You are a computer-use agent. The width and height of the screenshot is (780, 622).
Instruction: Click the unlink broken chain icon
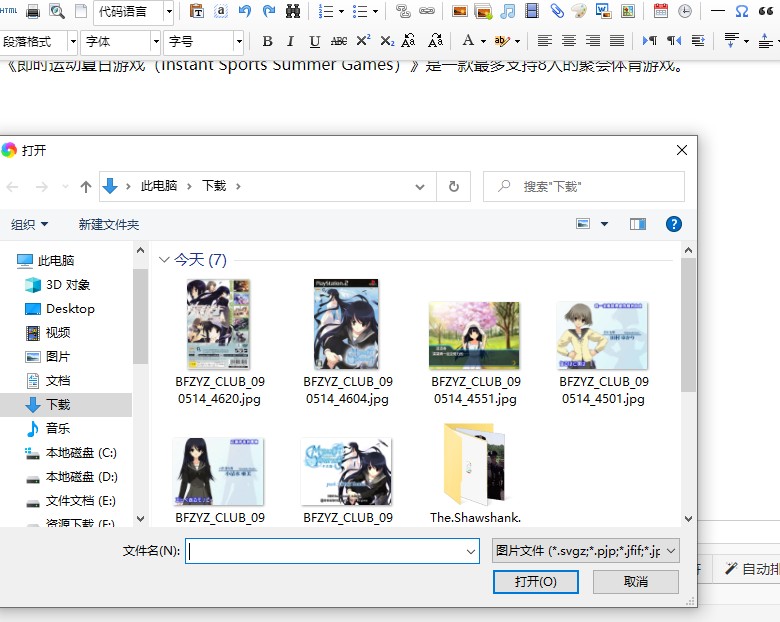click(403, 10)
